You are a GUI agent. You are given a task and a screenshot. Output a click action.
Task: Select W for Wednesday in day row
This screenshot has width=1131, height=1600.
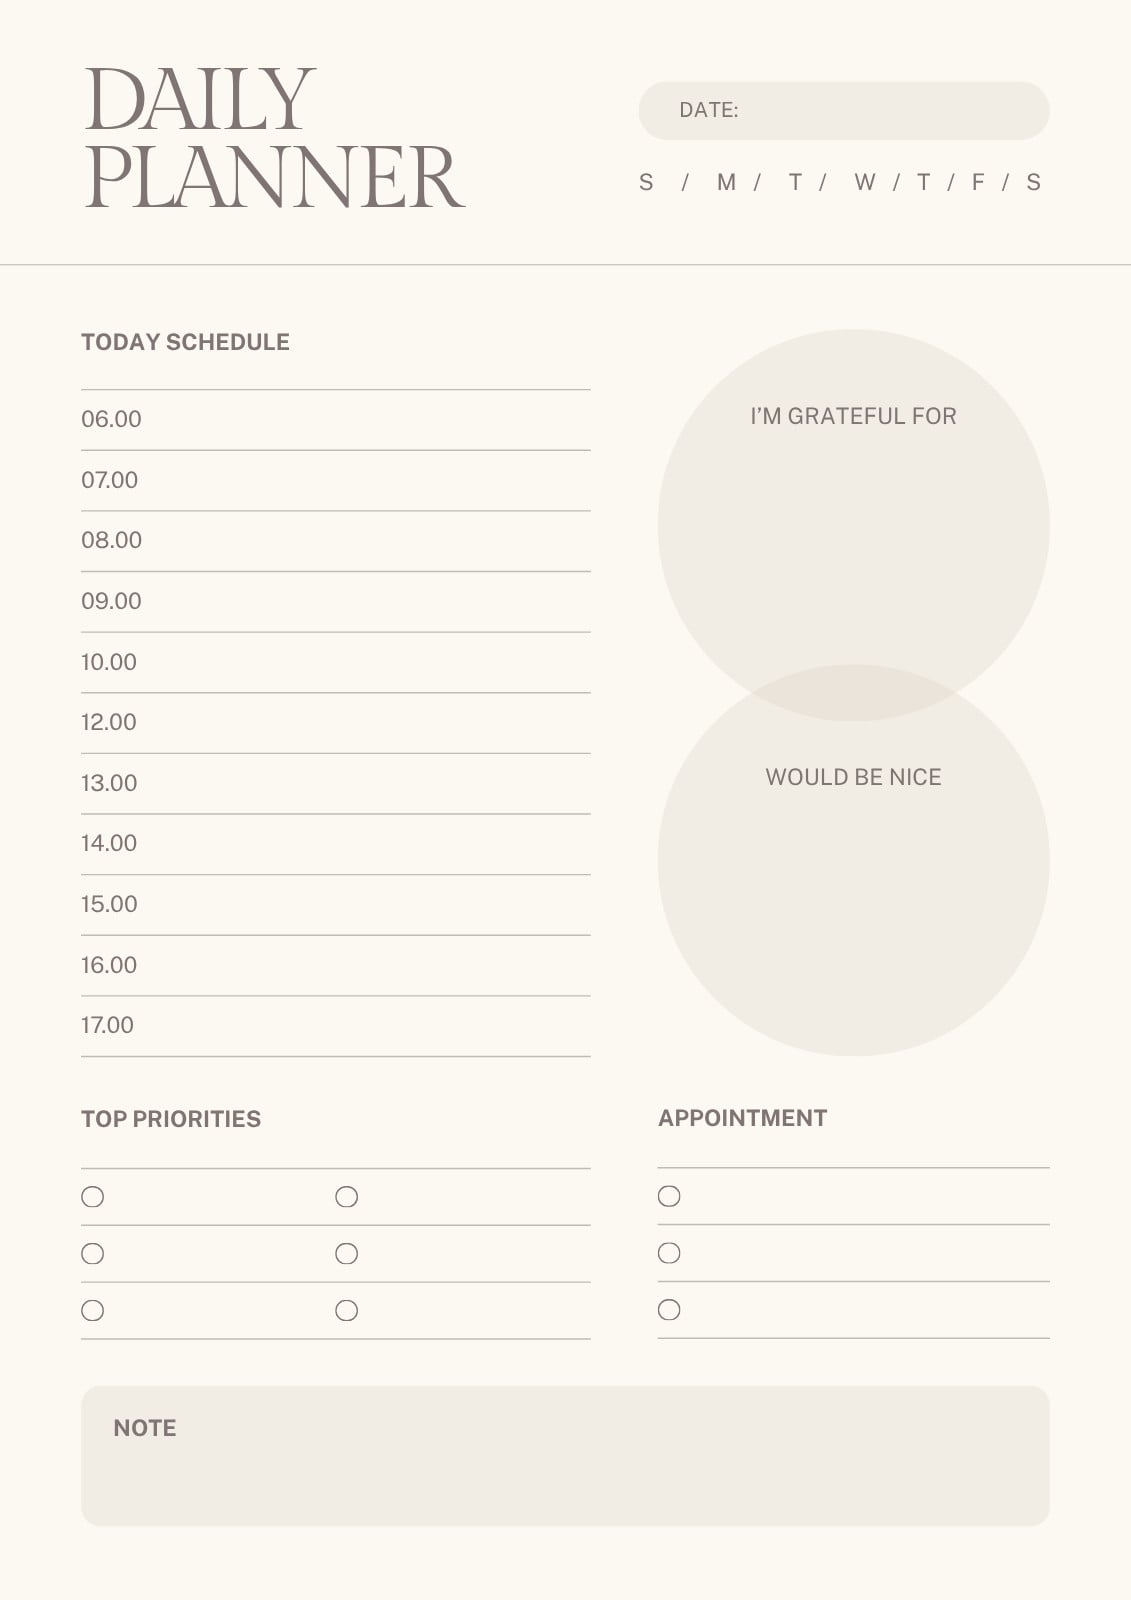coord(865,182)
